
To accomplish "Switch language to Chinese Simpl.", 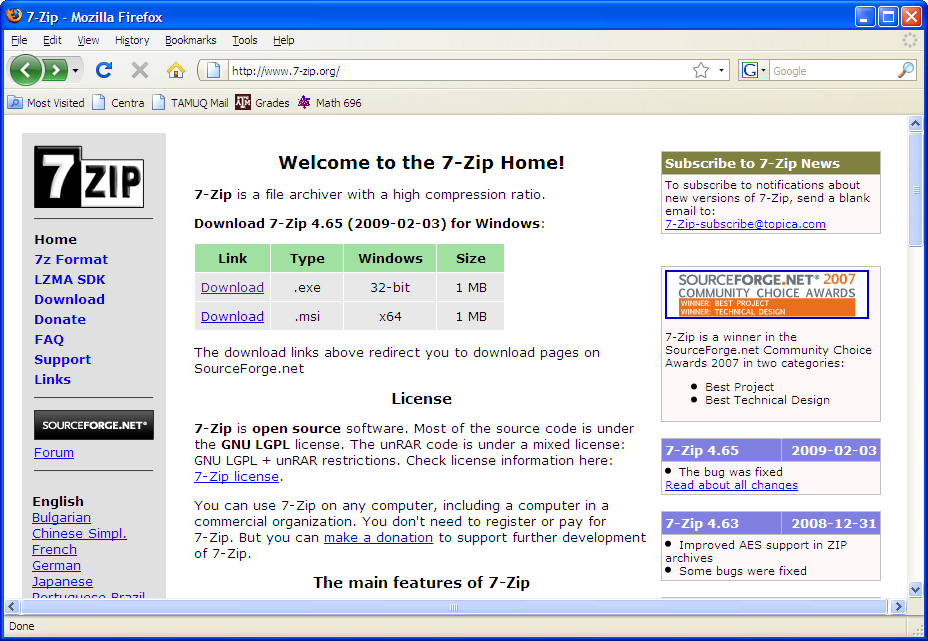I will (79, 534).
